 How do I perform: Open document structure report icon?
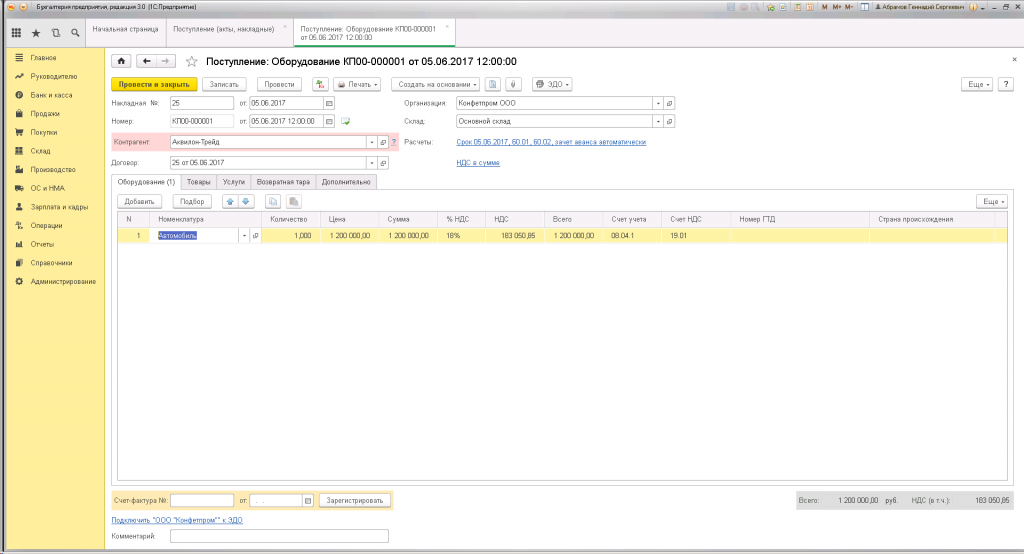tap(493, 84)
